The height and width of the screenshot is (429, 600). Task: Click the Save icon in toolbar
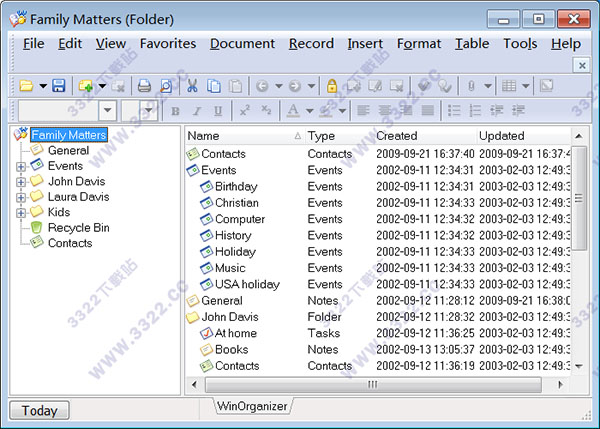[59, 86]
